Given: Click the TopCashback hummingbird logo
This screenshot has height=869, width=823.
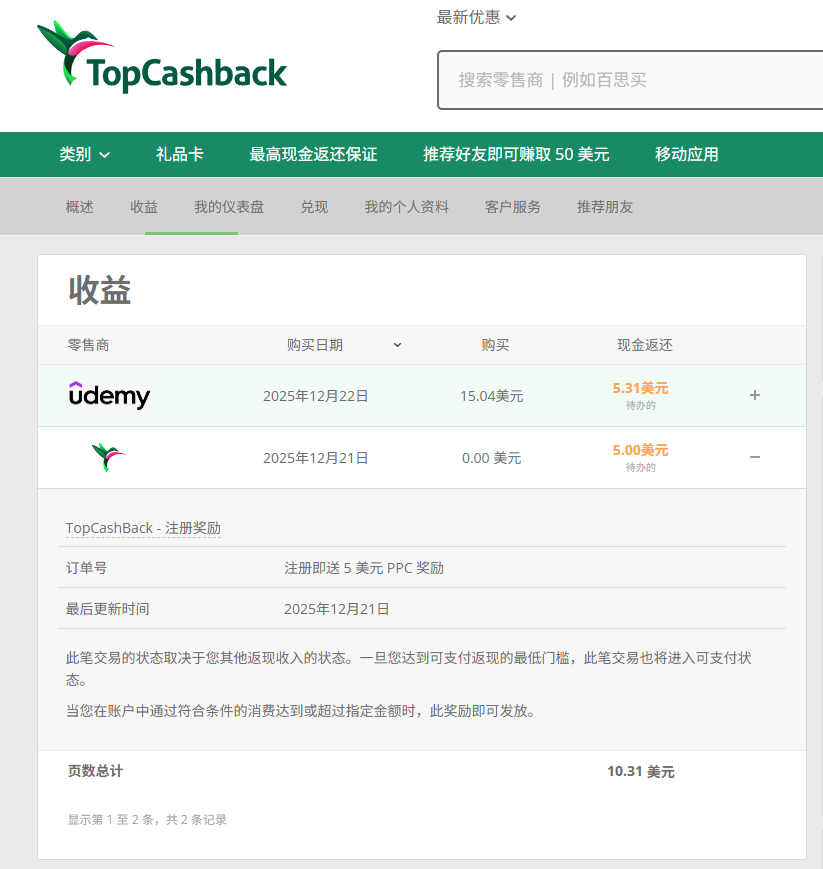Looking at the screenshot, I should tap(162, 57).
